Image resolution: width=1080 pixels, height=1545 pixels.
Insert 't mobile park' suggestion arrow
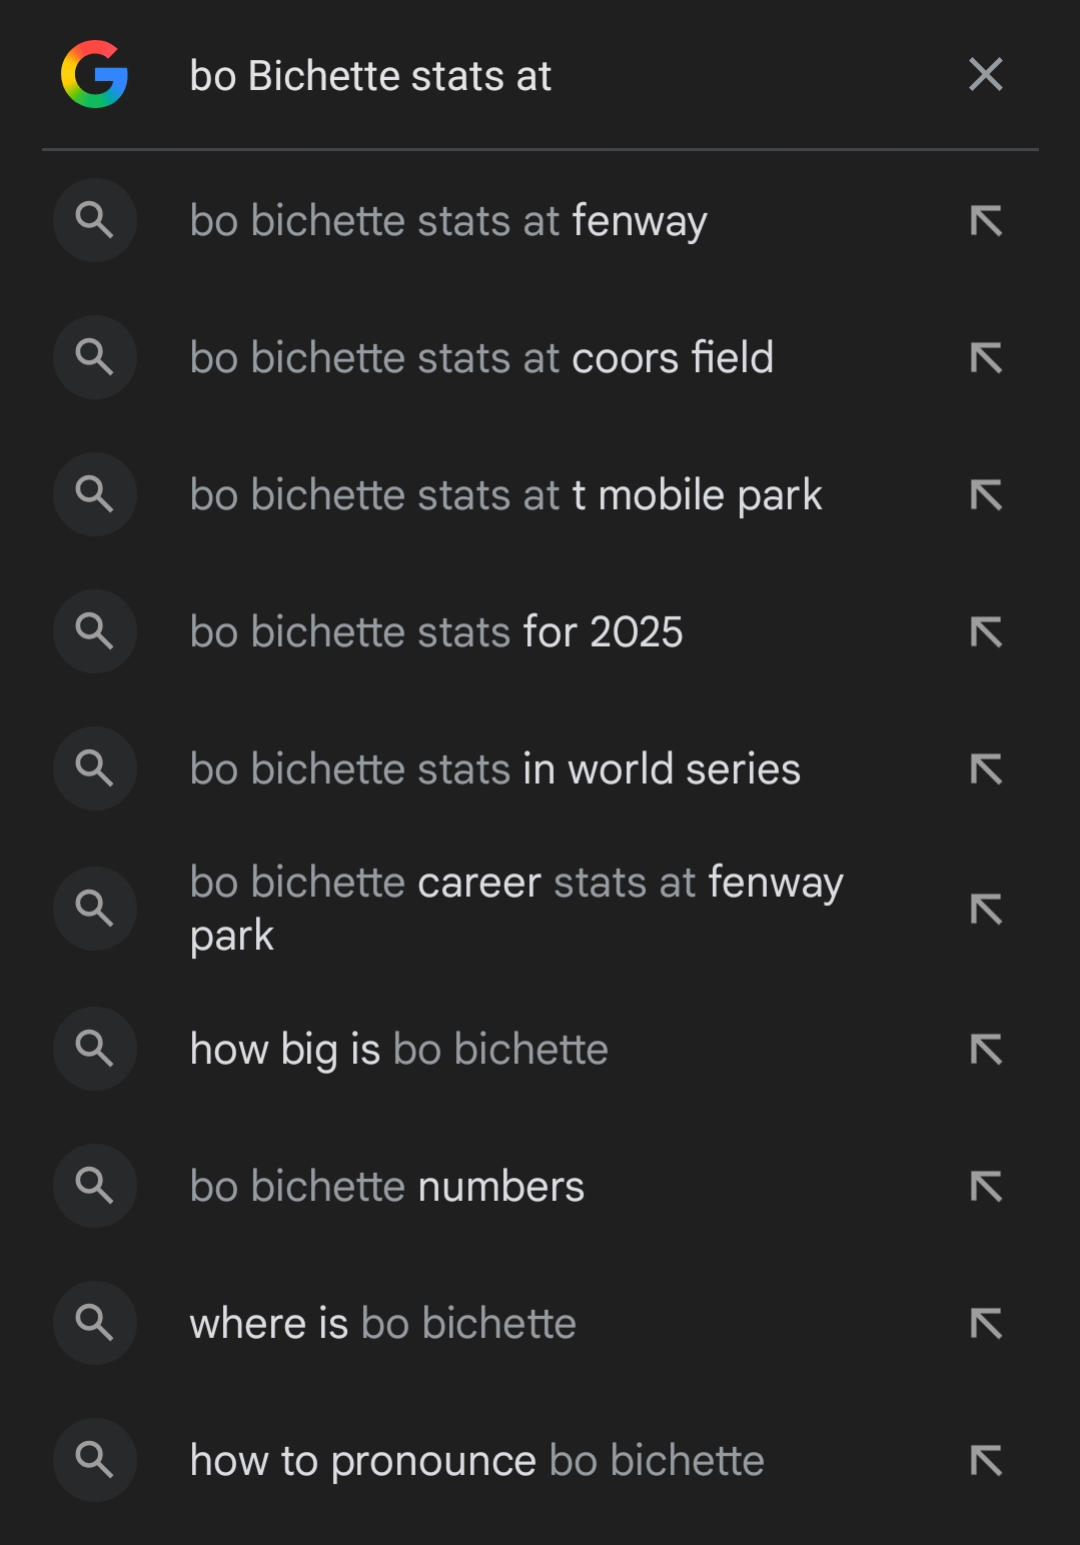(x=986, y=495)
